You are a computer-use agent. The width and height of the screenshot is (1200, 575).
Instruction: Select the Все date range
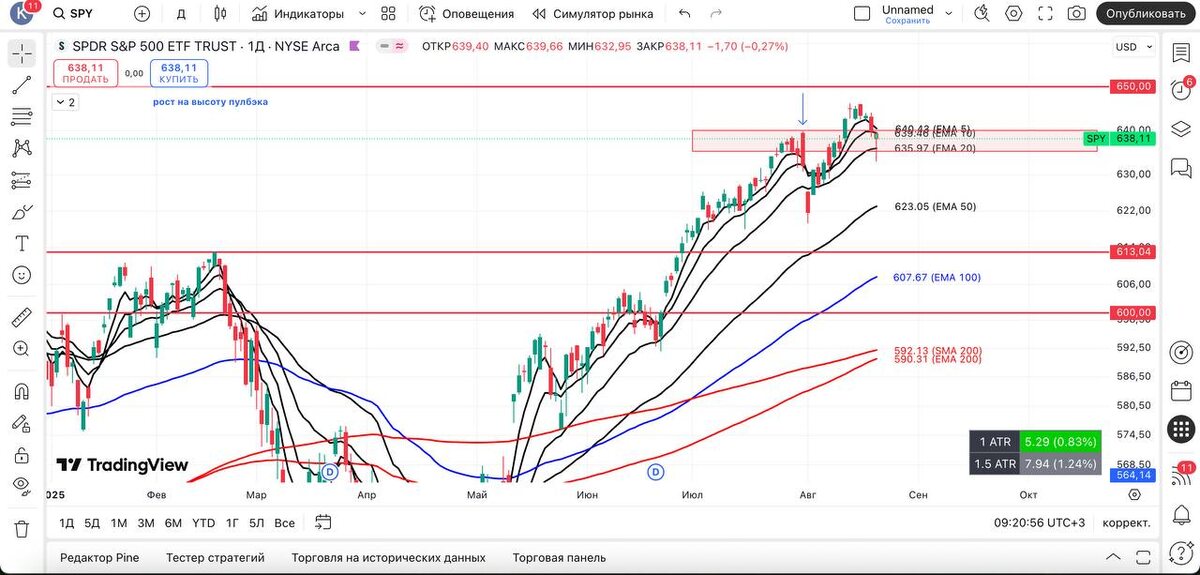pyautogui.click(x=285, y=522)
